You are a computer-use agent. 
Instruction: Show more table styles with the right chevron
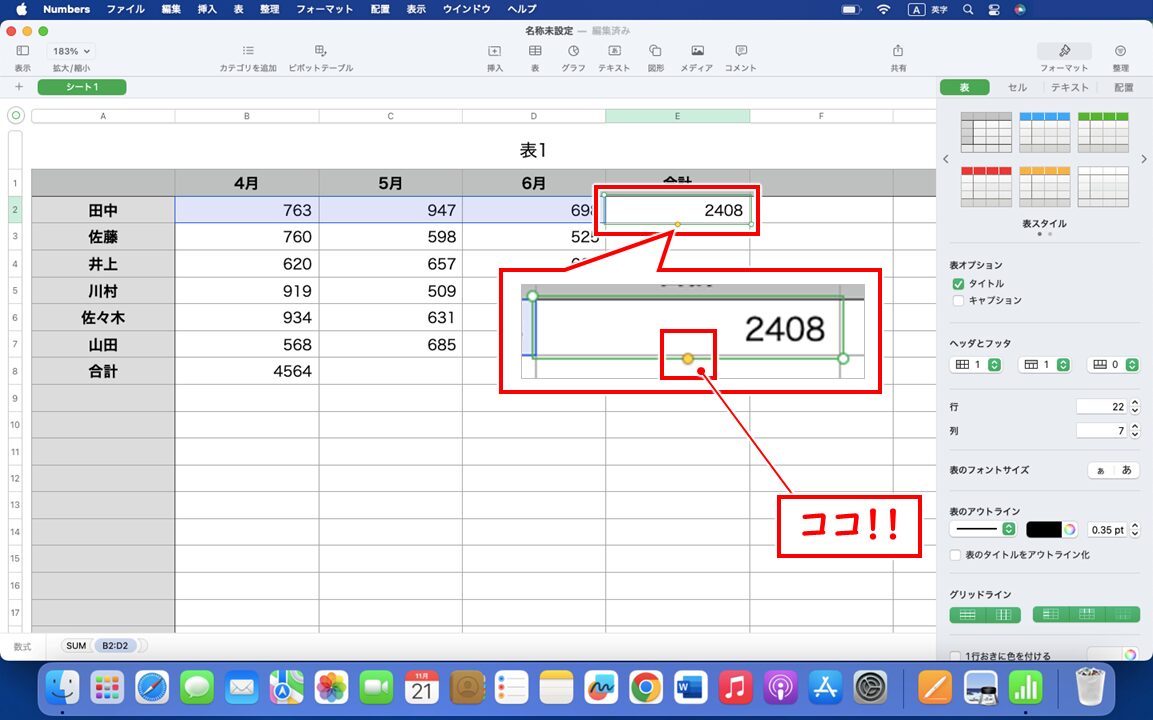coord(1144,158)
